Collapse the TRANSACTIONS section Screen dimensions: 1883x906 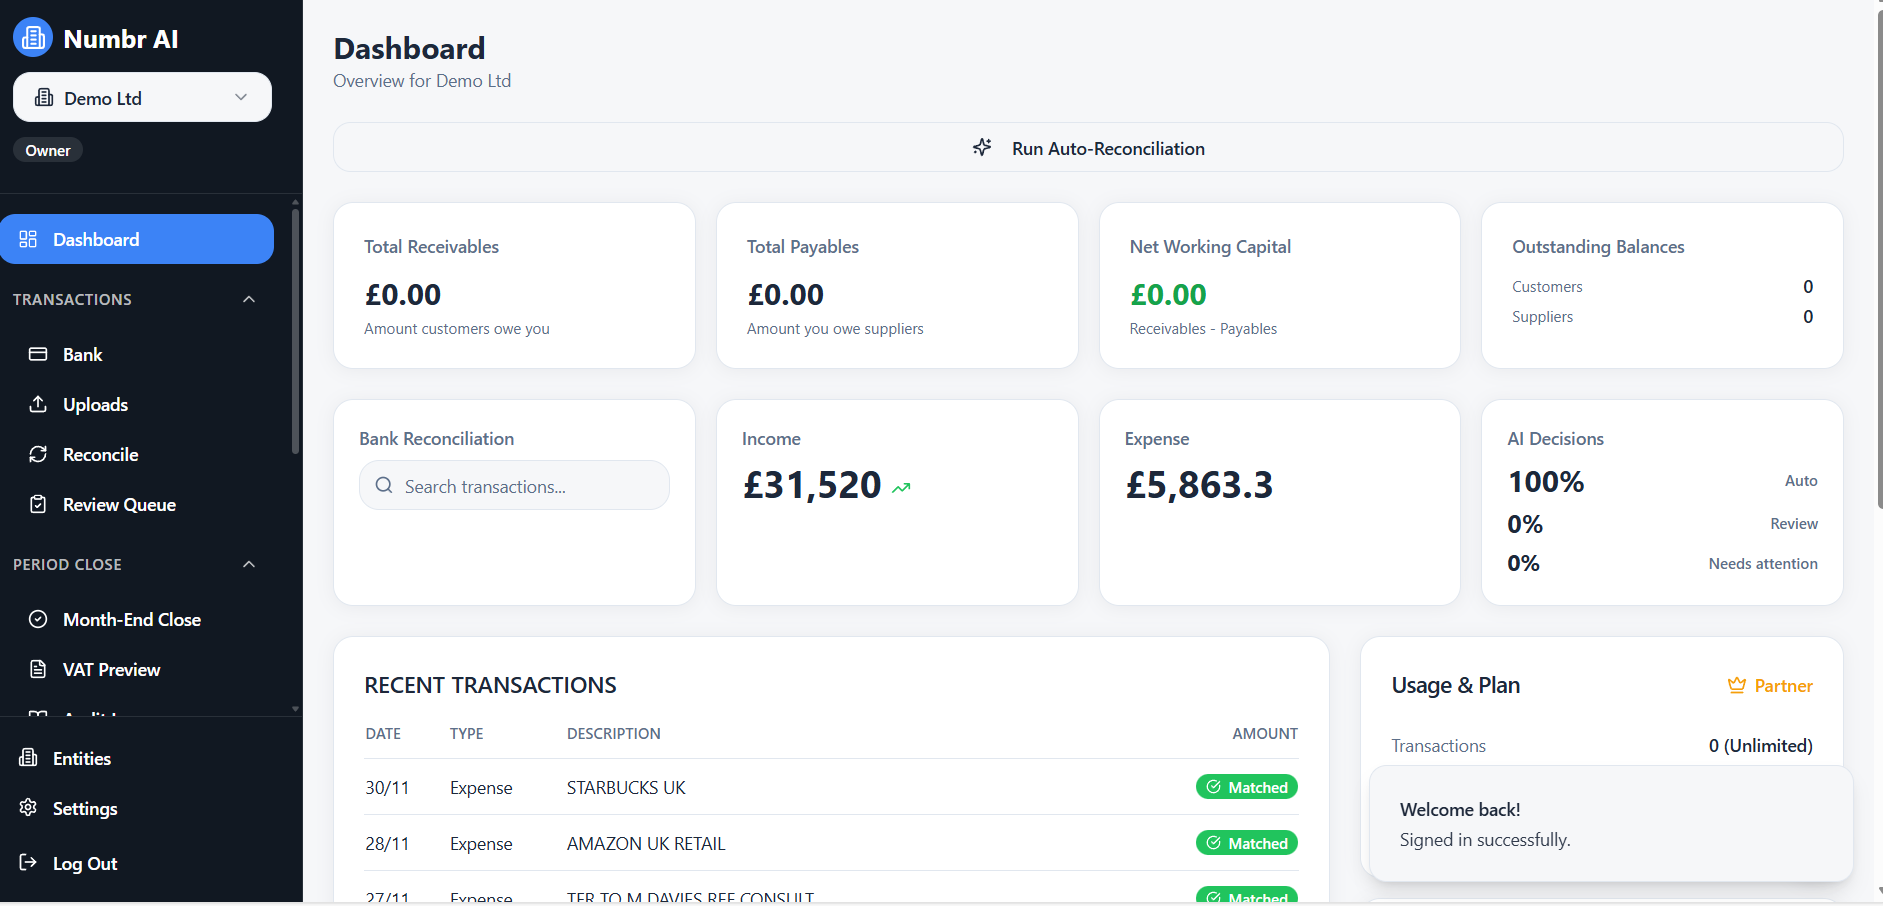pos(248,299)
